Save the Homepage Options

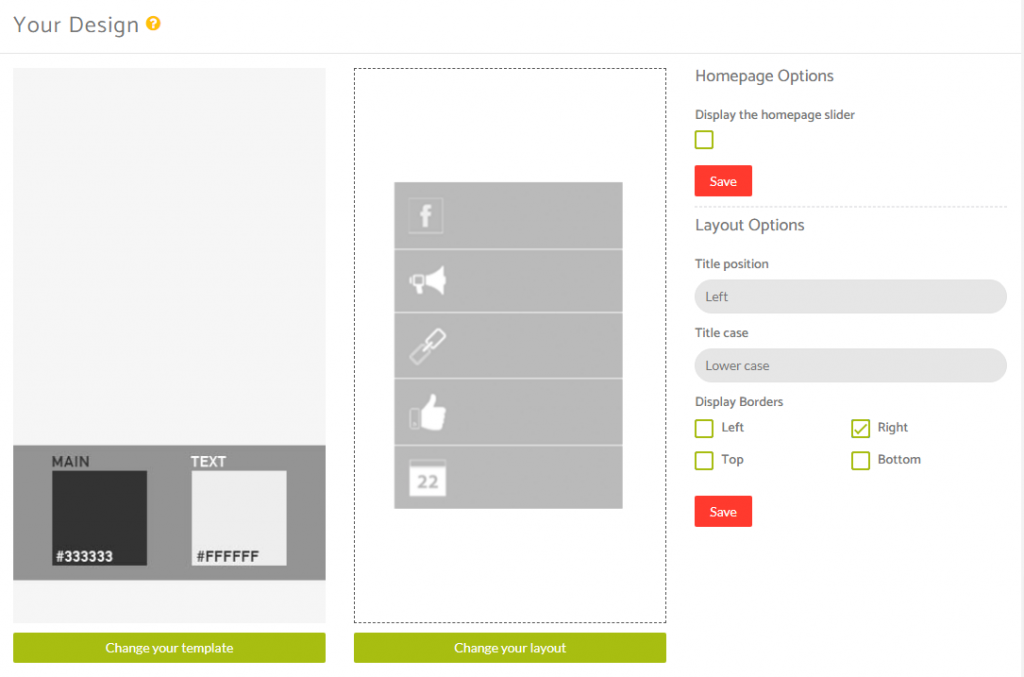click(723, 181)
